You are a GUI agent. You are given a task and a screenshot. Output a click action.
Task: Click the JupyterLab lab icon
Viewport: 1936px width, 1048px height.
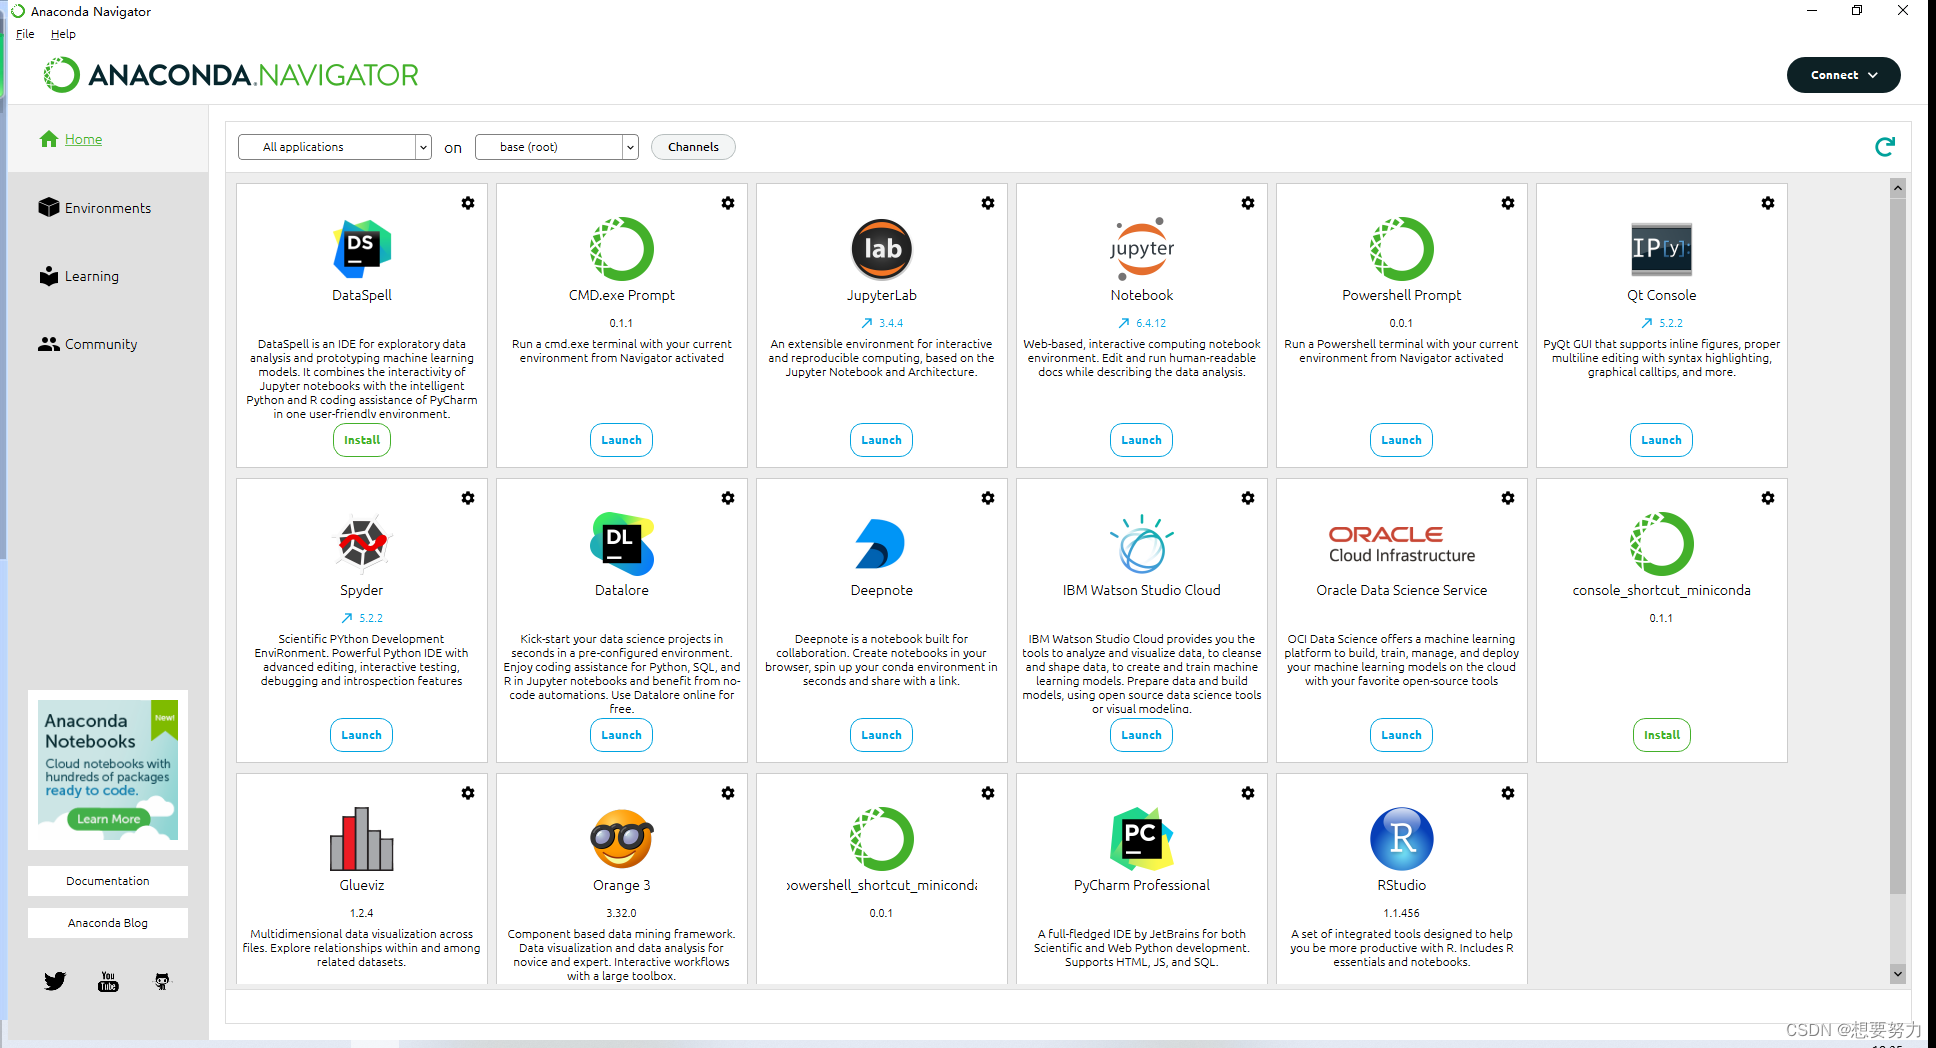click(882, 249)
